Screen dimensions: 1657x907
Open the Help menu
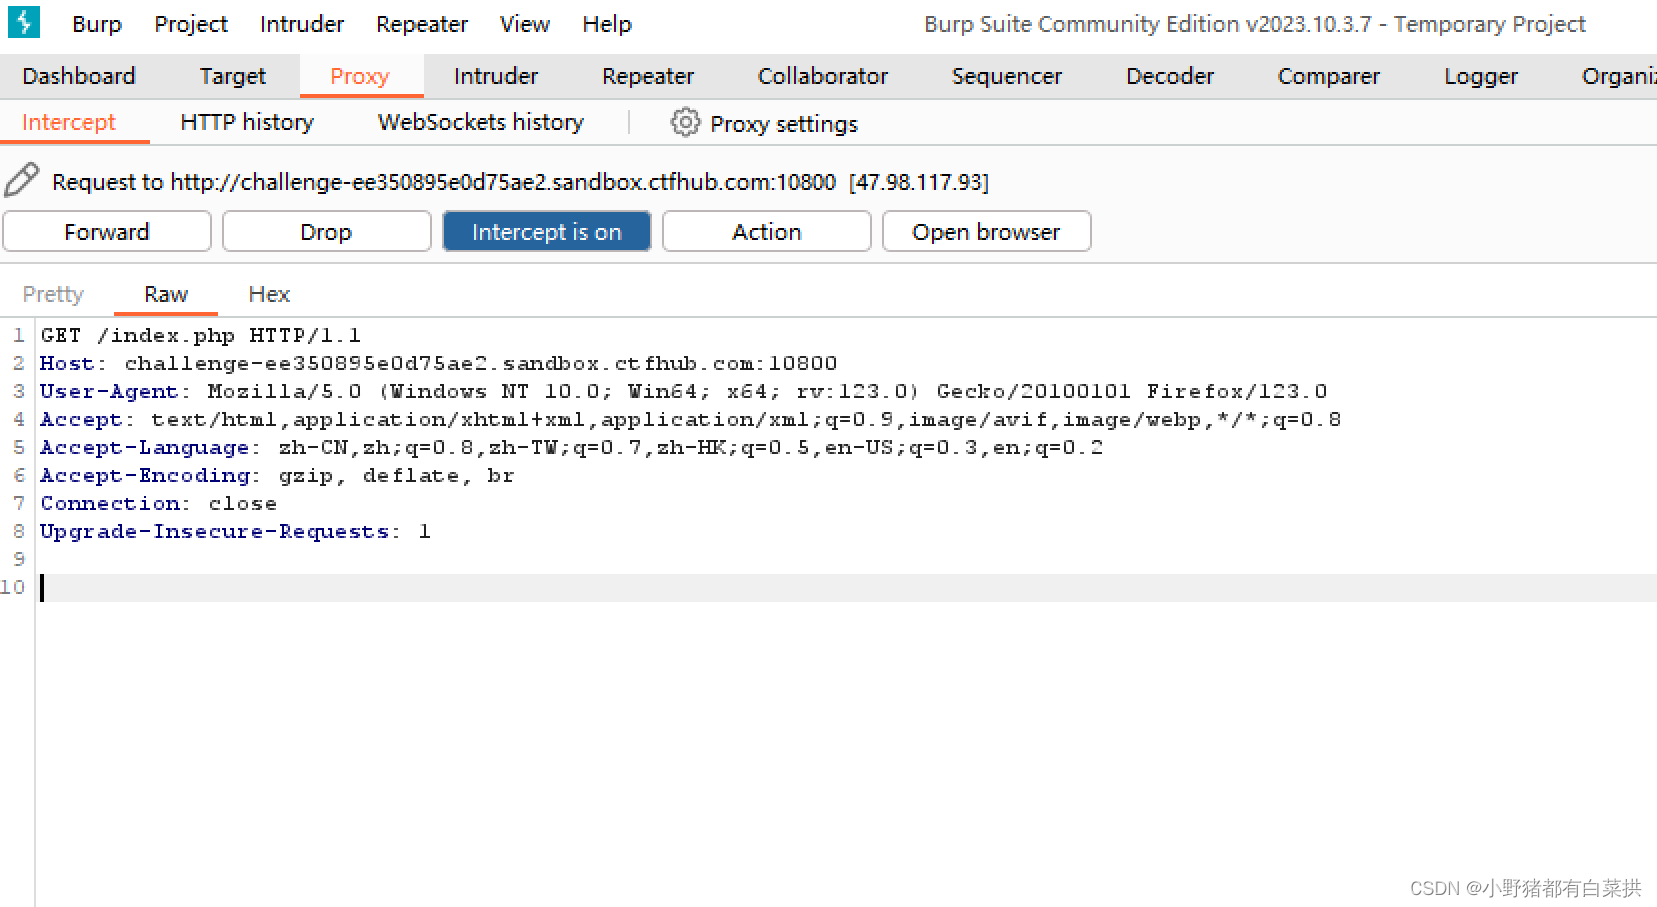606,23
